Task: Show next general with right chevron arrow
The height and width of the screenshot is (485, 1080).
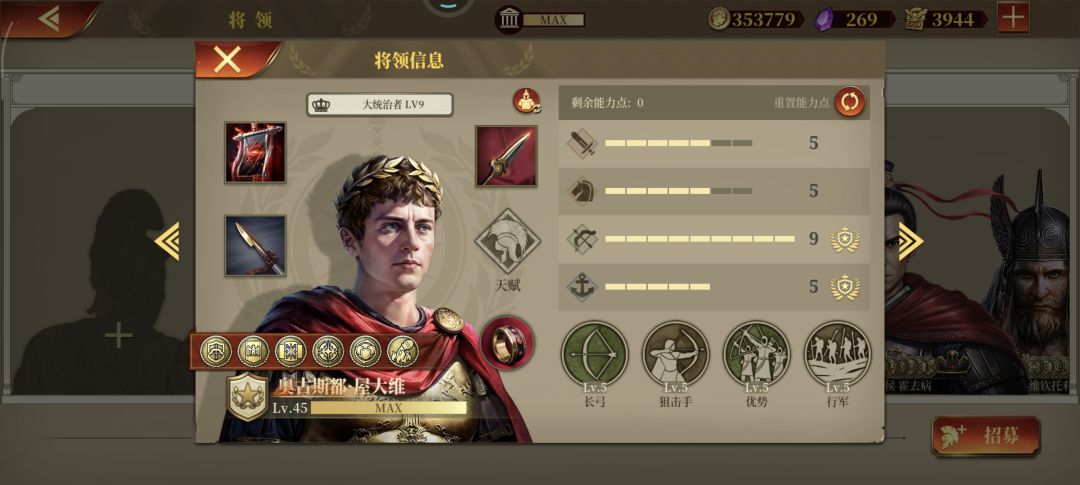Action: 911,241
